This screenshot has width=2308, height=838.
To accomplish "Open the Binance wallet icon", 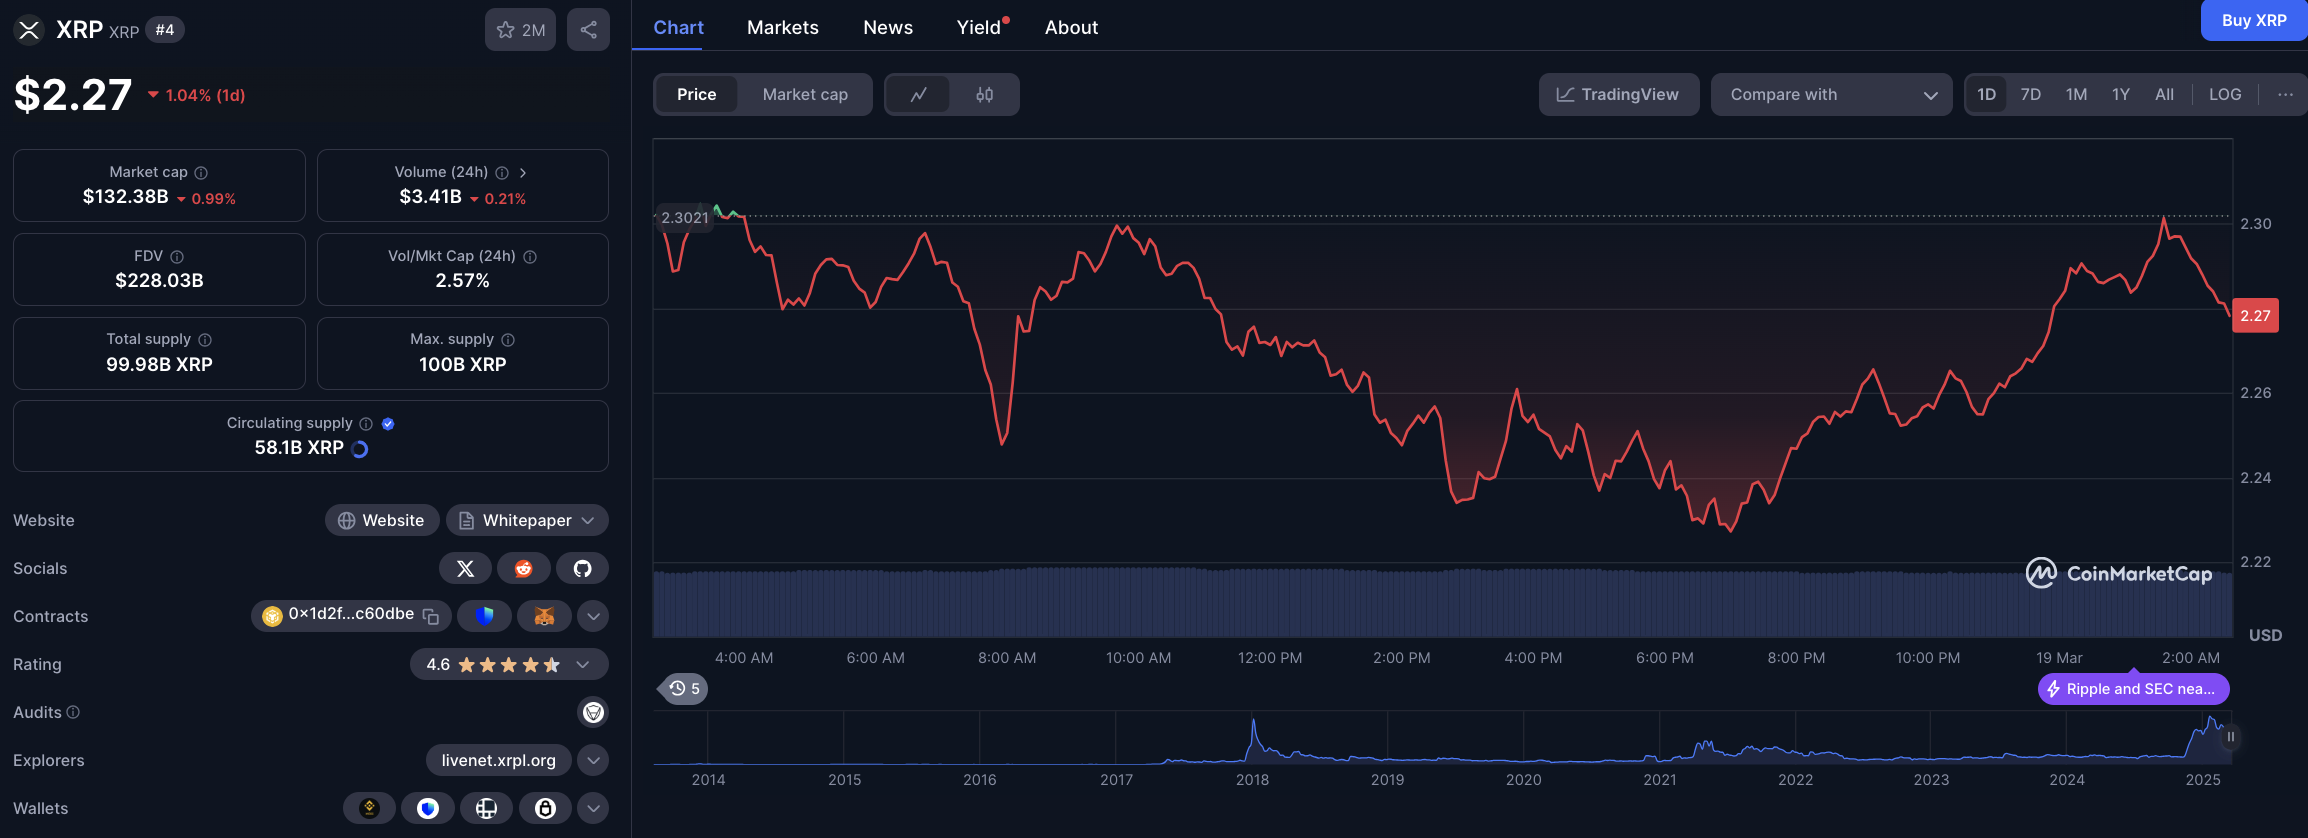I will point(369,808).
